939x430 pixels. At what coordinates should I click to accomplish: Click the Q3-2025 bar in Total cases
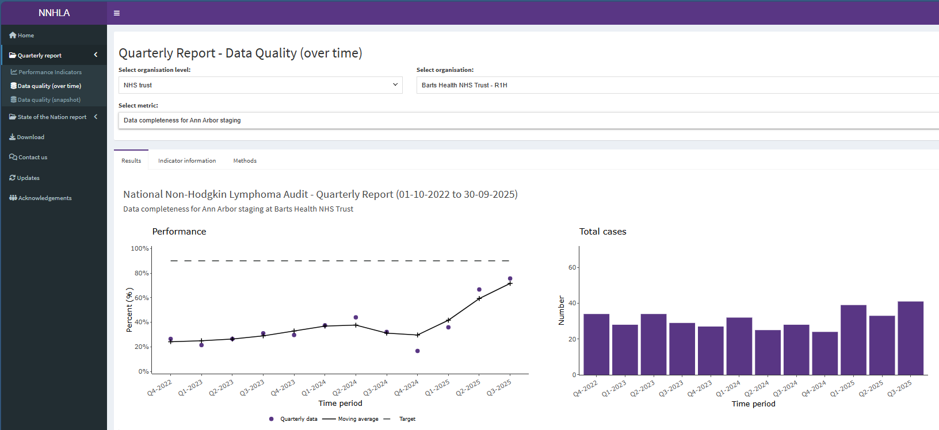(x=910, y=338)
